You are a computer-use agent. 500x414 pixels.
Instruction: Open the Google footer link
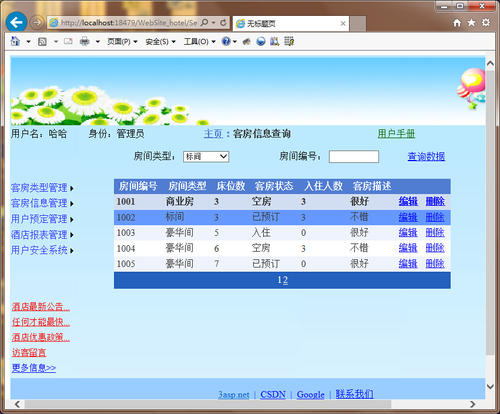click(x=310, y=395)
